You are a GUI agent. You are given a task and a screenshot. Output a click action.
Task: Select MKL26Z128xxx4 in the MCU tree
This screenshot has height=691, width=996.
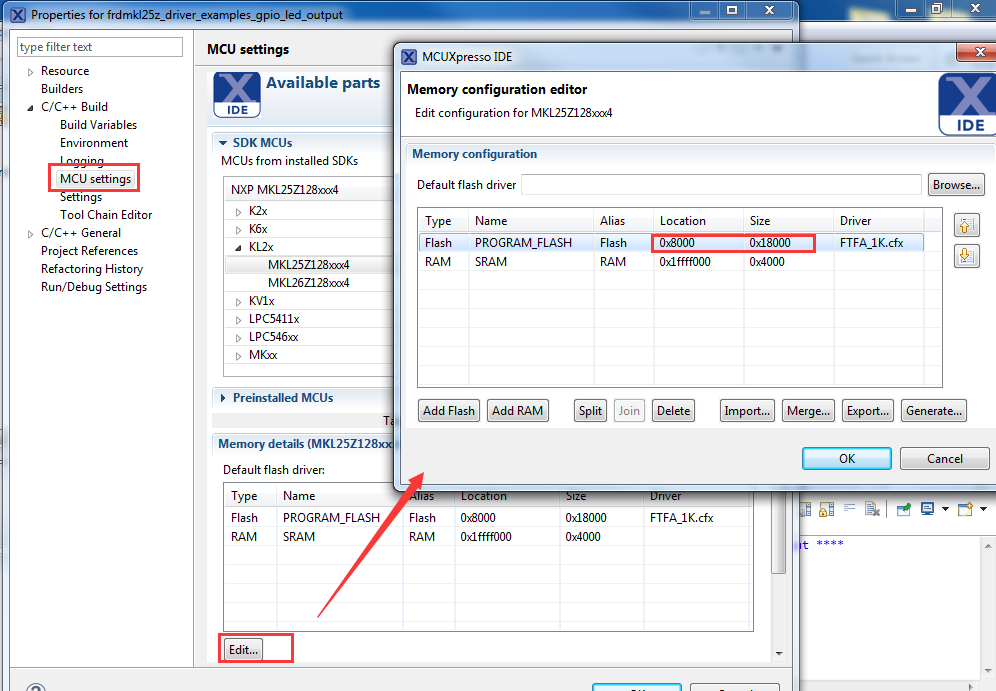pyautogui.click(x=309, y=283)
